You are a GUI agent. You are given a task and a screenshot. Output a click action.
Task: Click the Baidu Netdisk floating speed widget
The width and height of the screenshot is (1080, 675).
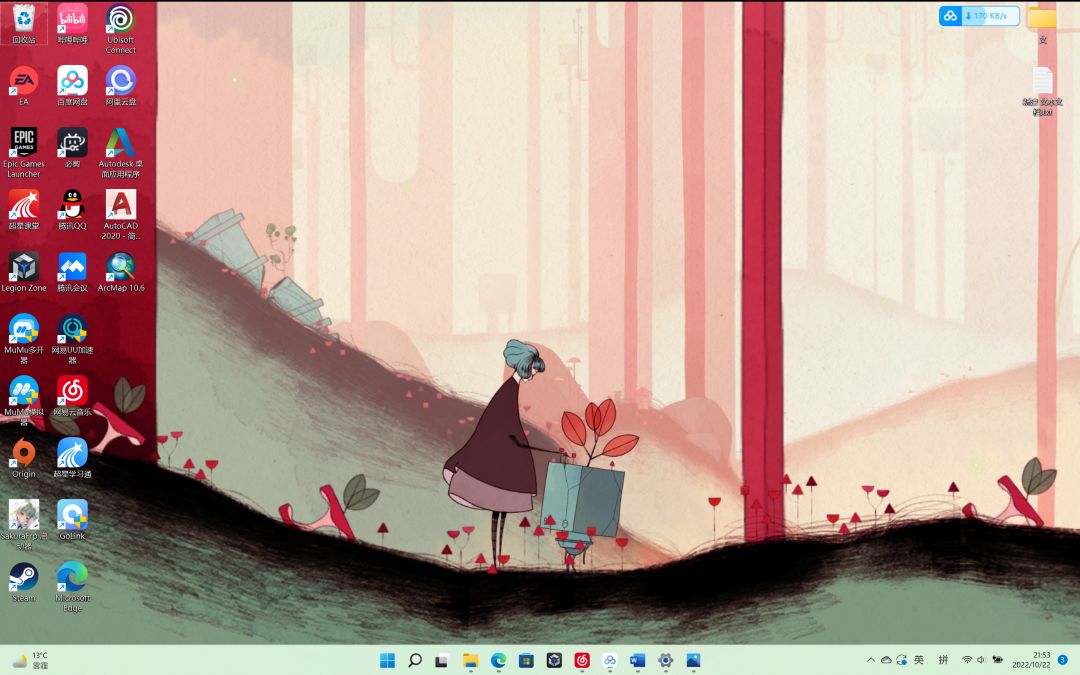[x=979, y=16]
